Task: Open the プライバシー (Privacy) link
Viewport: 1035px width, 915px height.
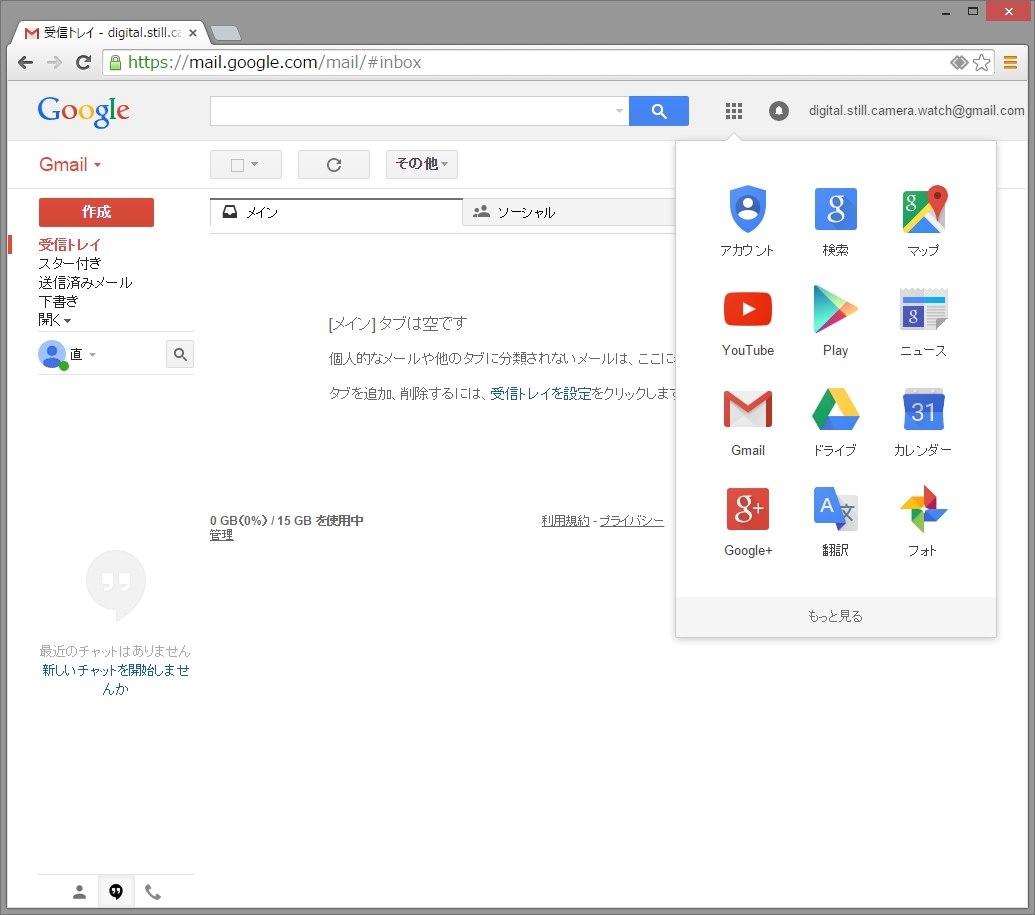Action: point(631,521)
